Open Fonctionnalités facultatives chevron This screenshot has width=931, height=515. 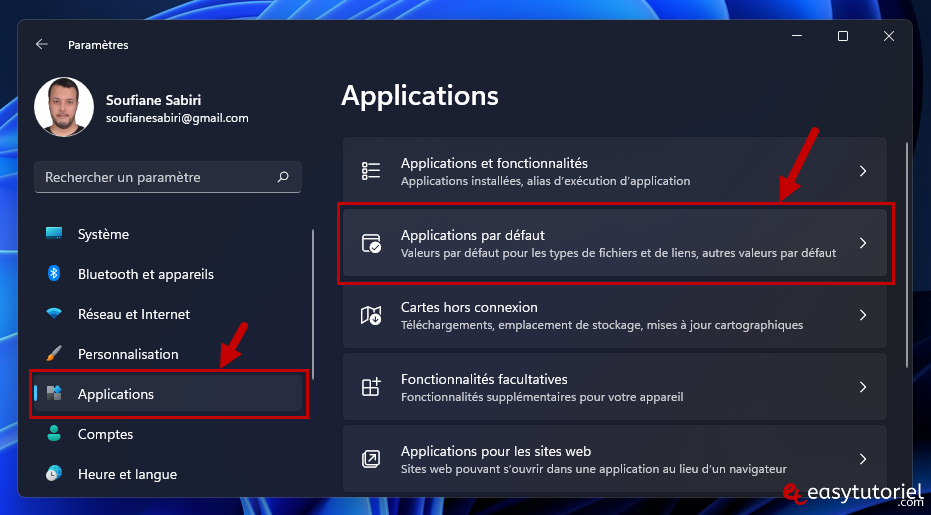(x=863, y=387)
